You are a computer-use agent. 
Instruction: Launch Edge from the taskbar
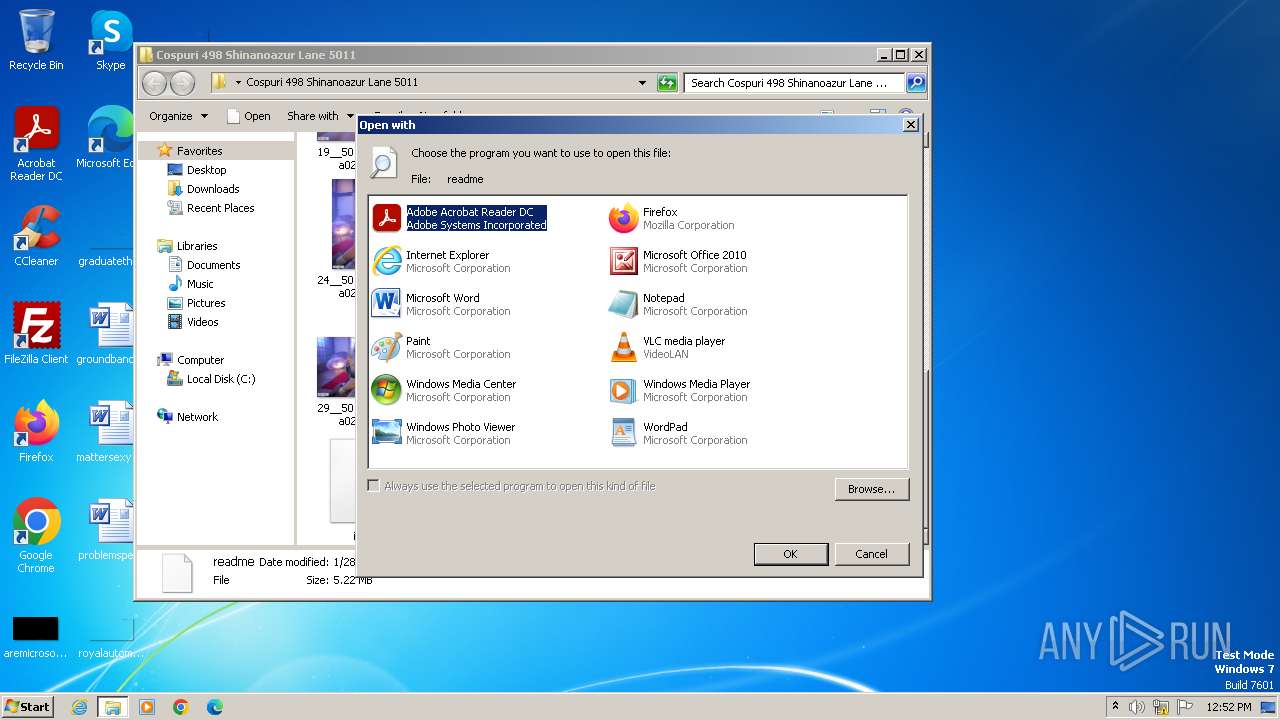214,707
